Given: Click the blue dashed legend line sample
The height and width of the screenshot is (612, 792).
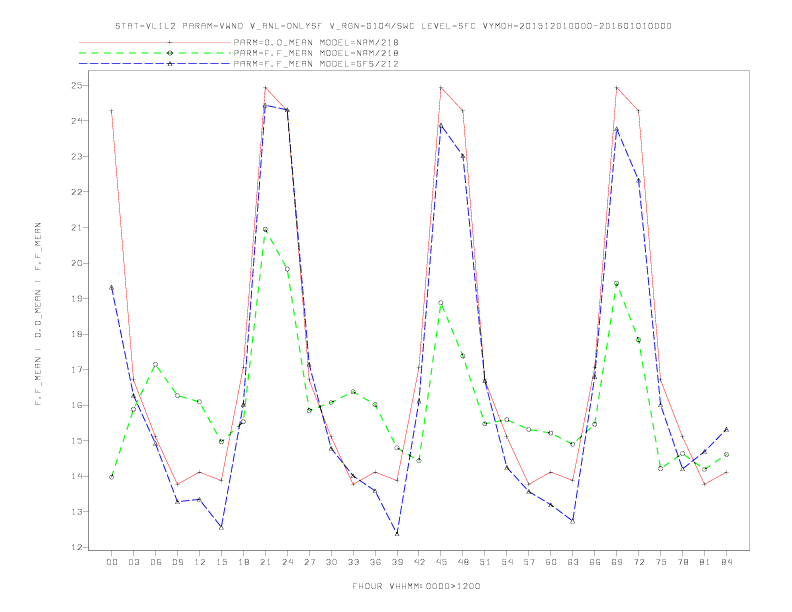Looking at the screenshot, I should pos(155,64).
